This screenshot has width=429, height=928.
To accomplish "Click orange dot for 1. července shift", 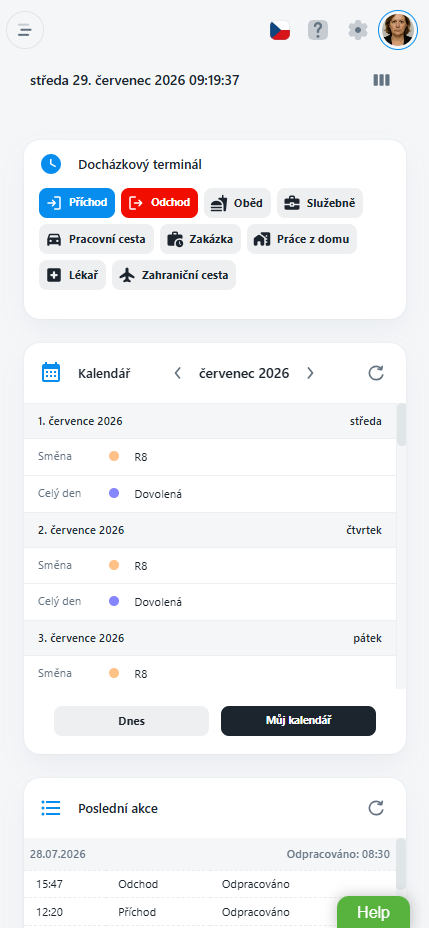I will tap(114, 456).
